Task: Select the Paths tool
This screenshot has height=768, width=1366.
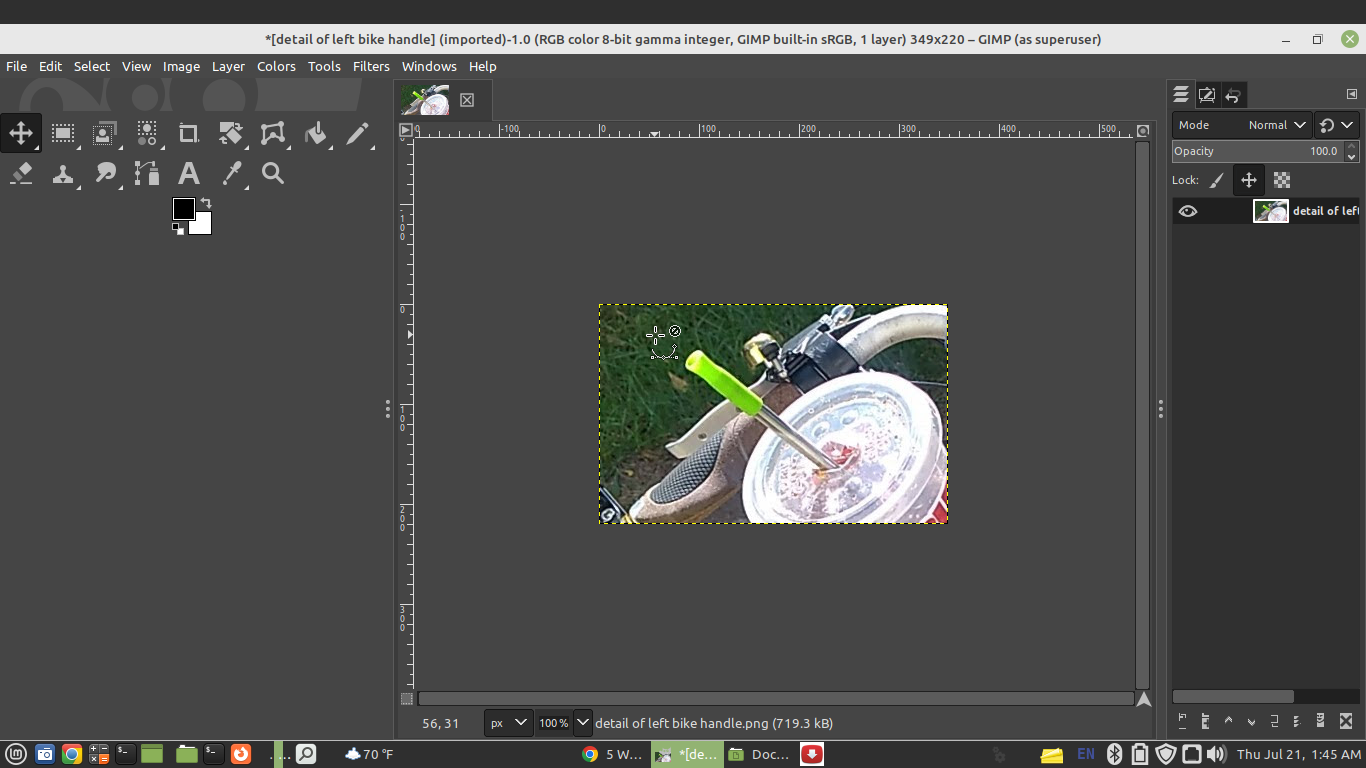Action: click(147, 174)
